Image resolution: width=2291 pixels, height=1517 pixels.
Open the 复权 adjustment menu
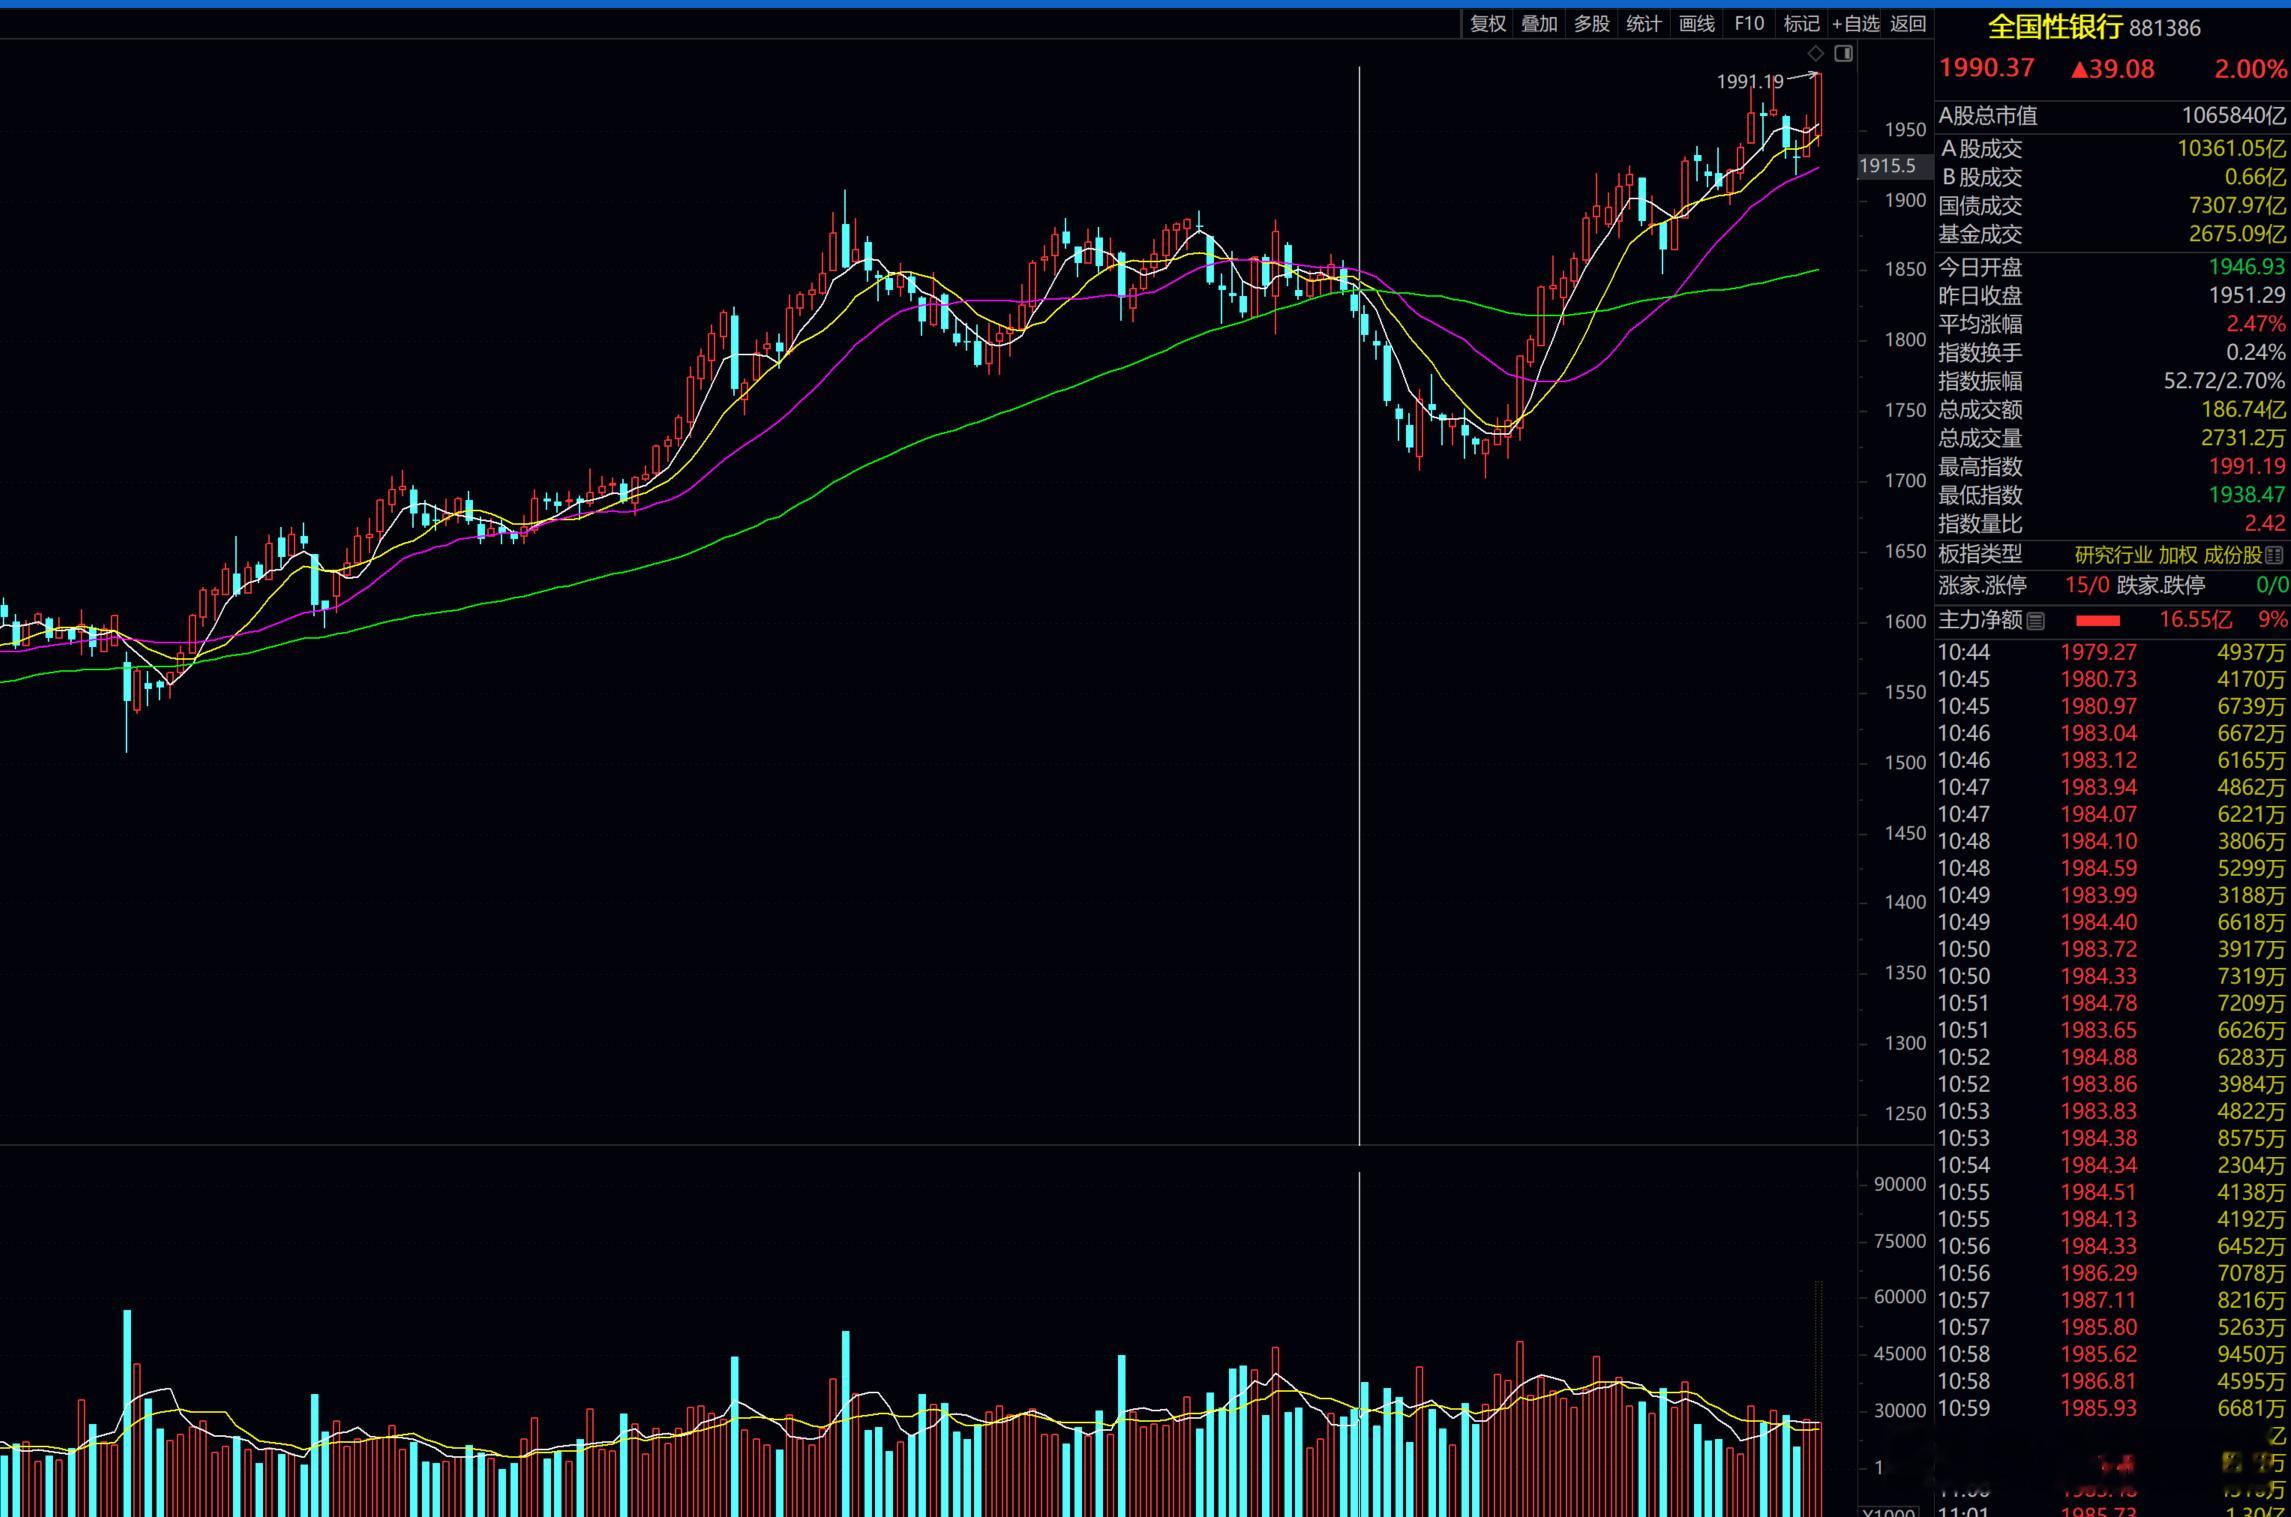pos(1487,24)
